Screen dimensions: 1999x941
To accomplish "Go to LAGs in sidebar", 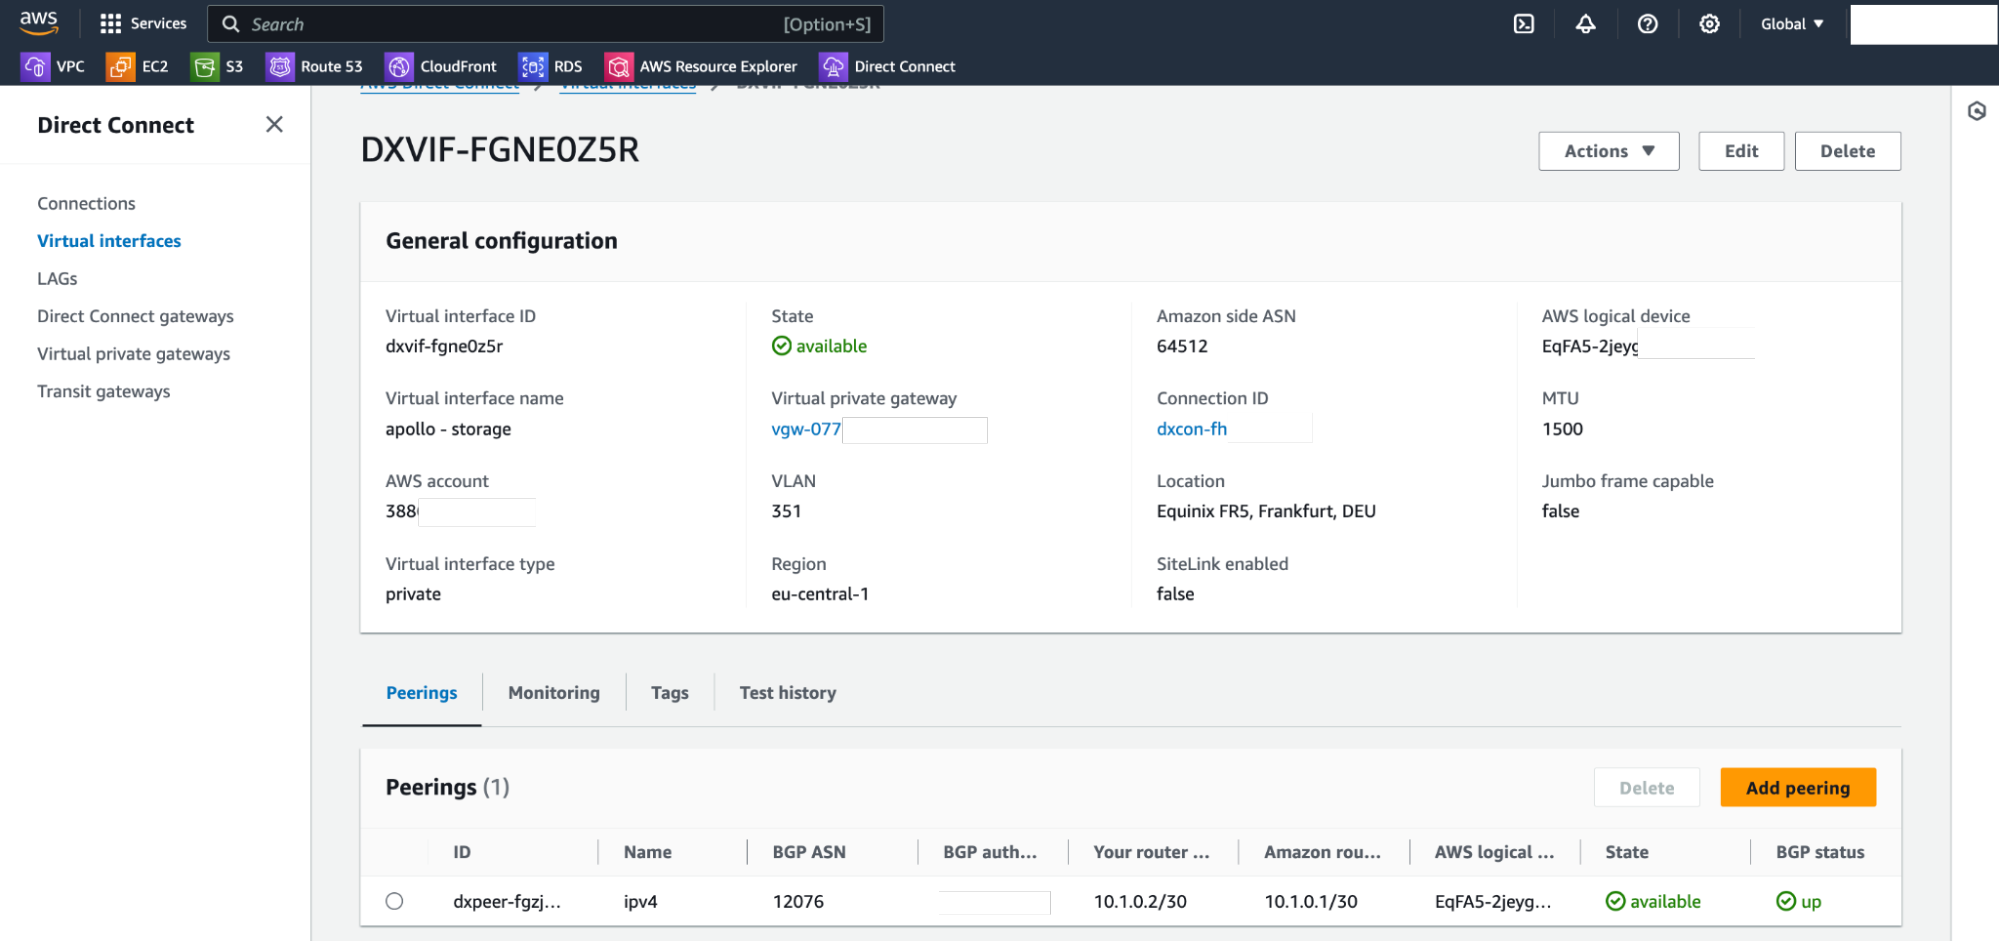I will click(57, 279).
